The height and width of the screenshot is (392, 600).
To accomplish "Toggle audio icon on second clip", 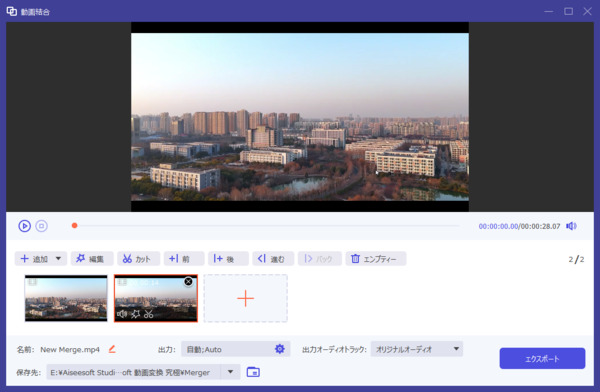I will [x=122, y=314].
